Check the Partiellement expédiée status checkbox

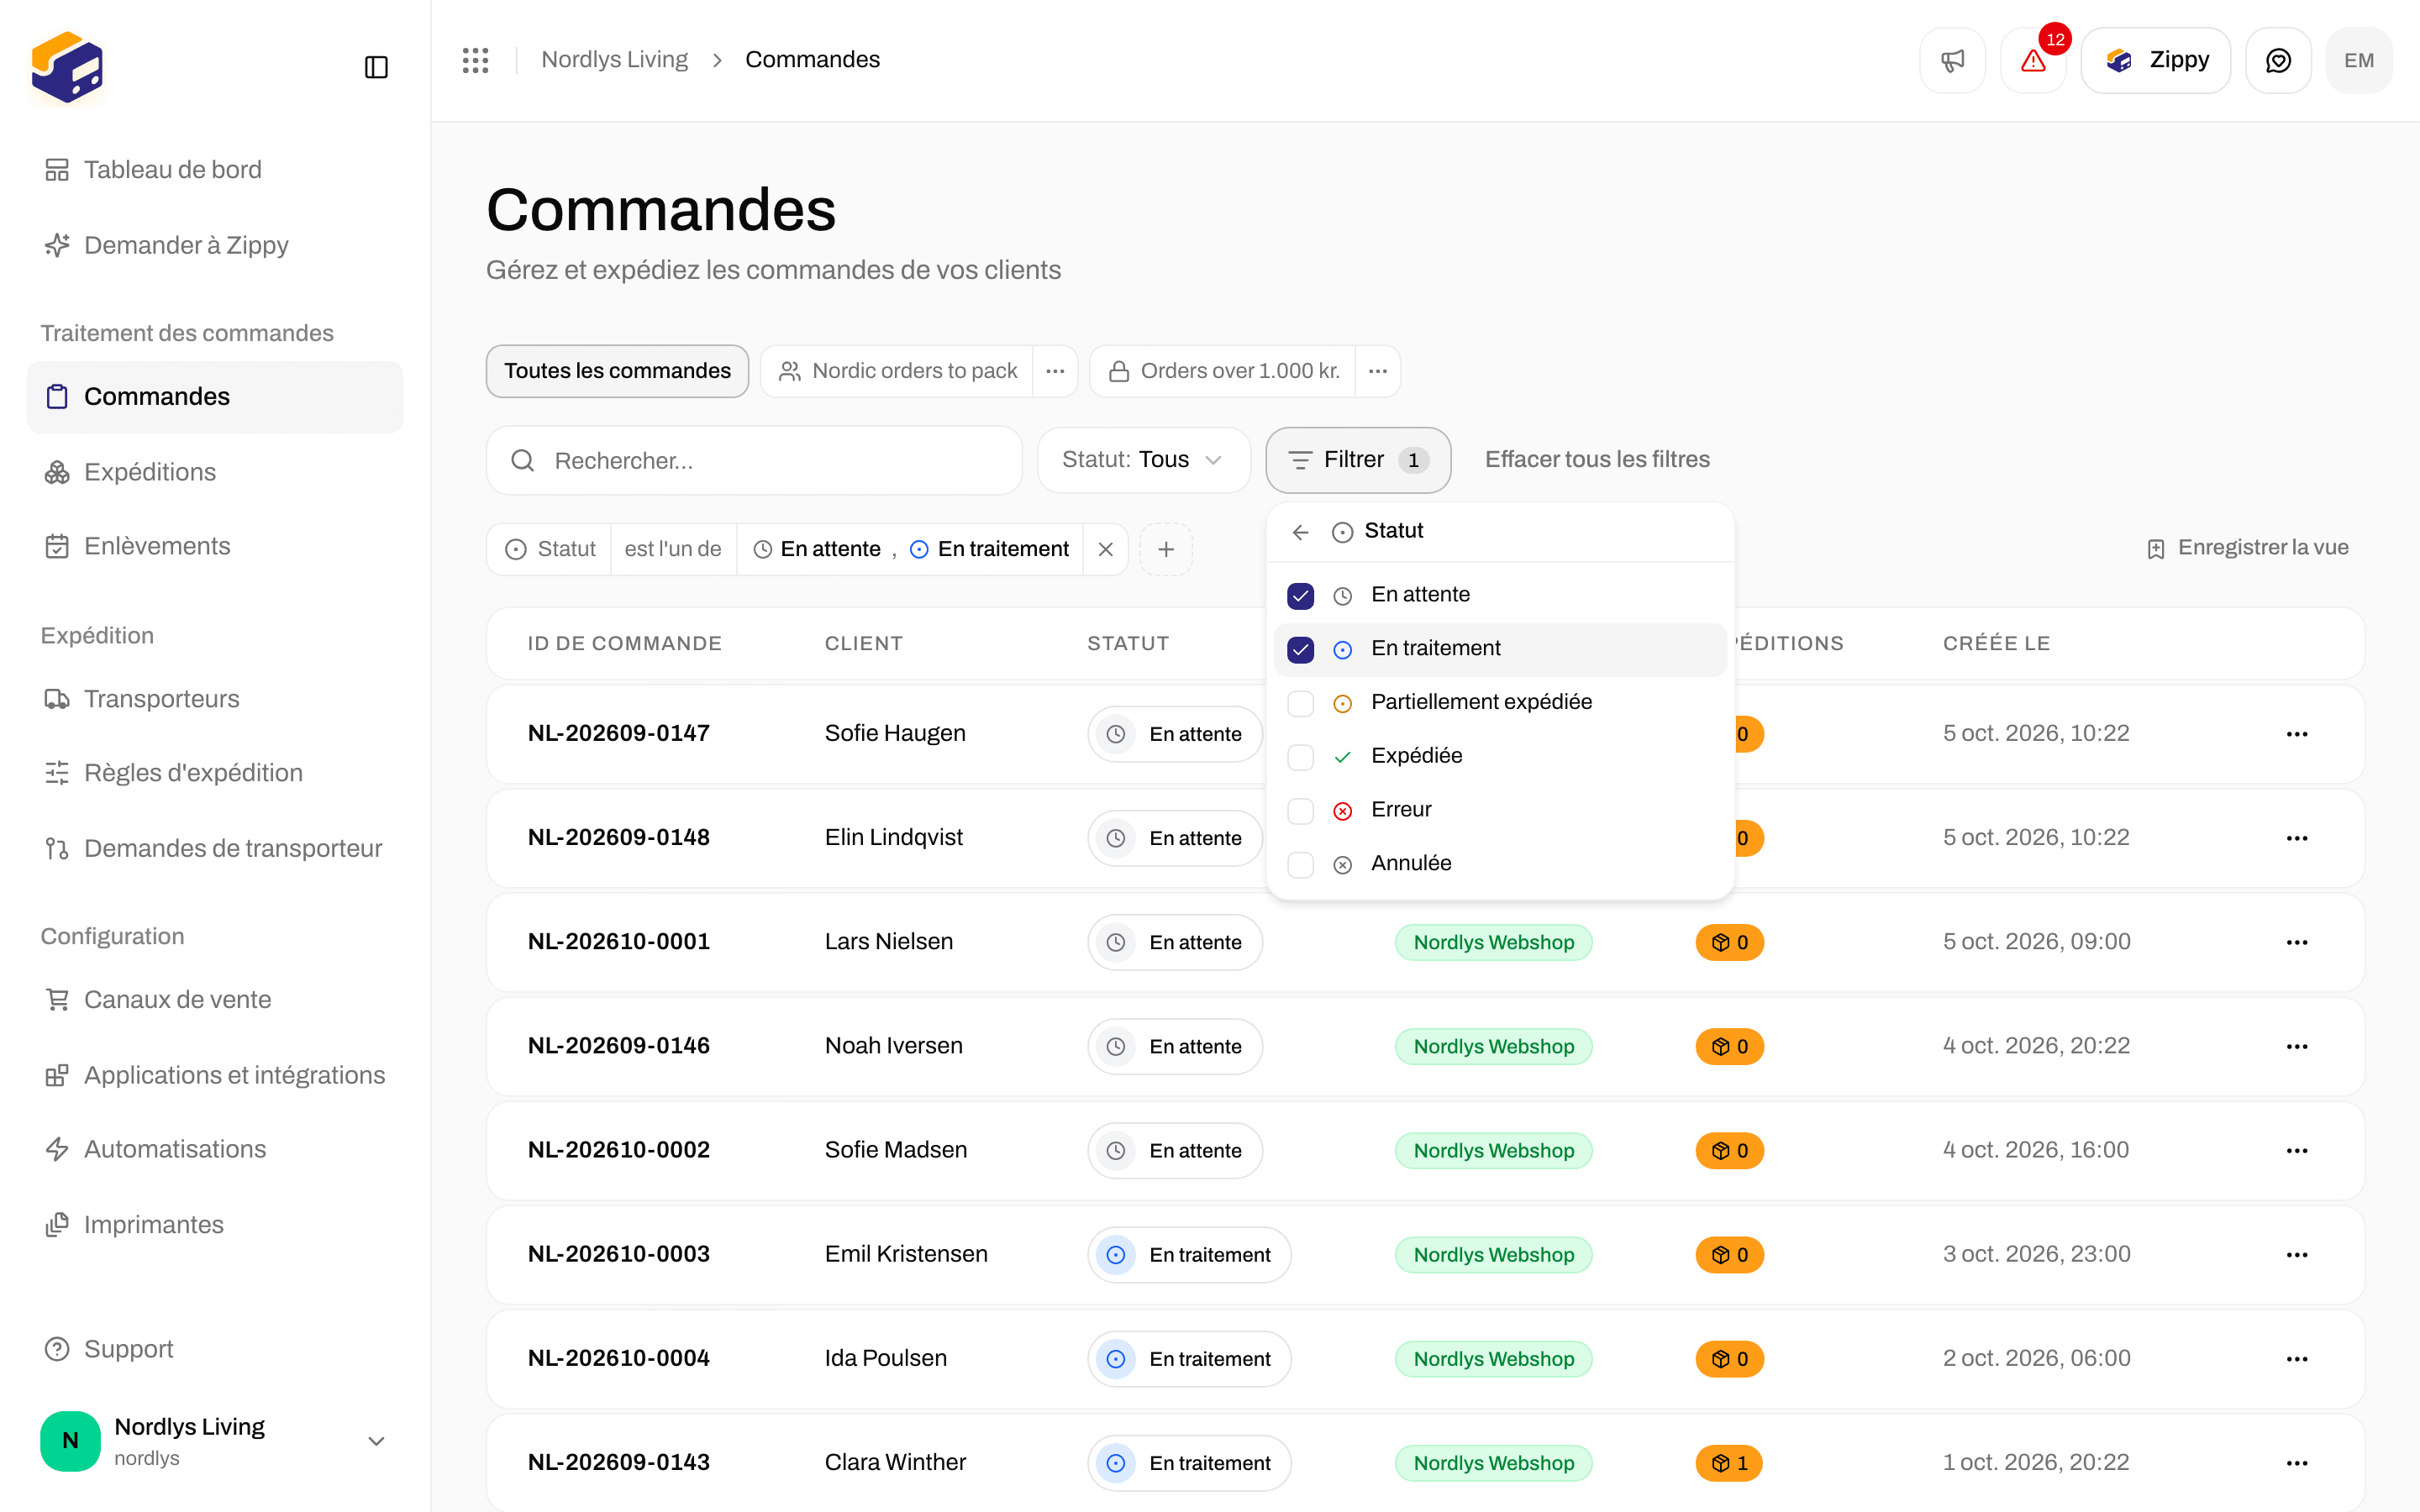coord(1300,703)
